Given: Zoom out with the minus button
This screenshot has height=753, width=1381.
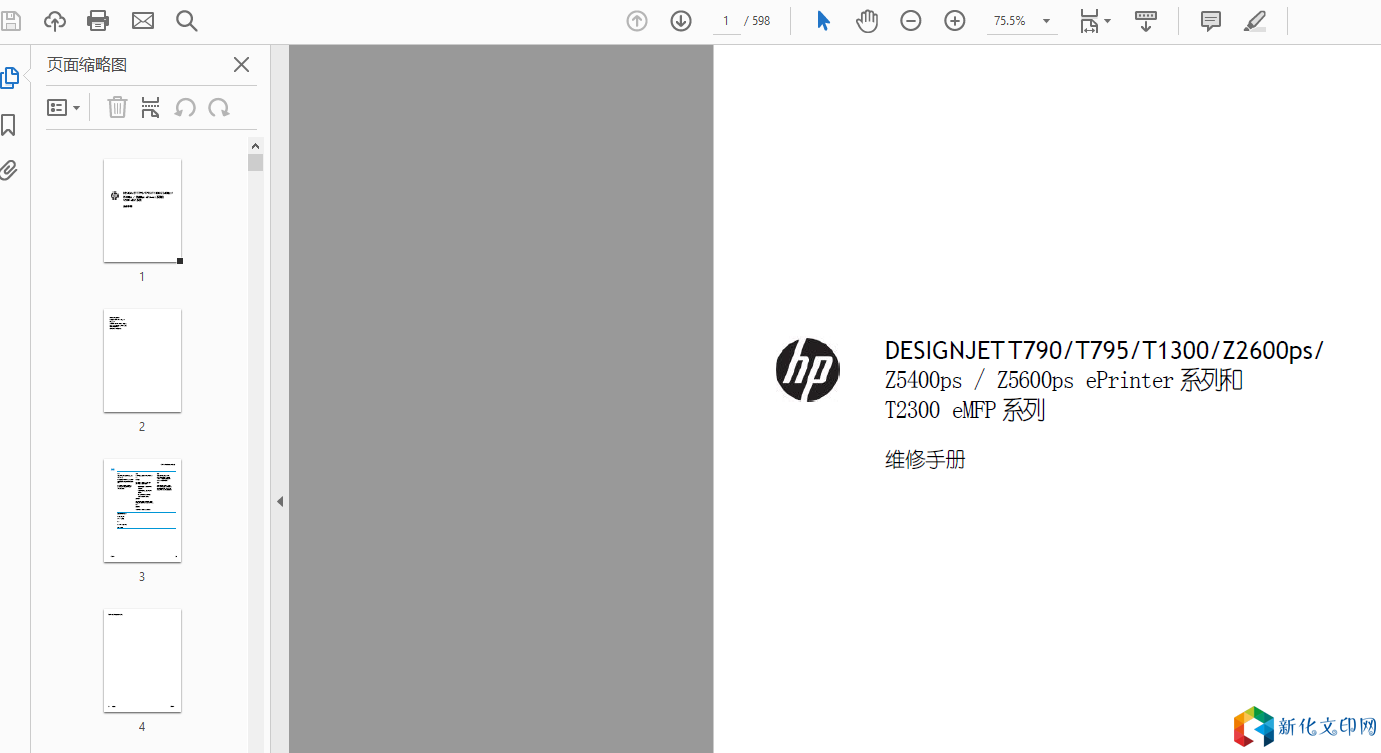Looking at the screenshot, I should point(910,21).
